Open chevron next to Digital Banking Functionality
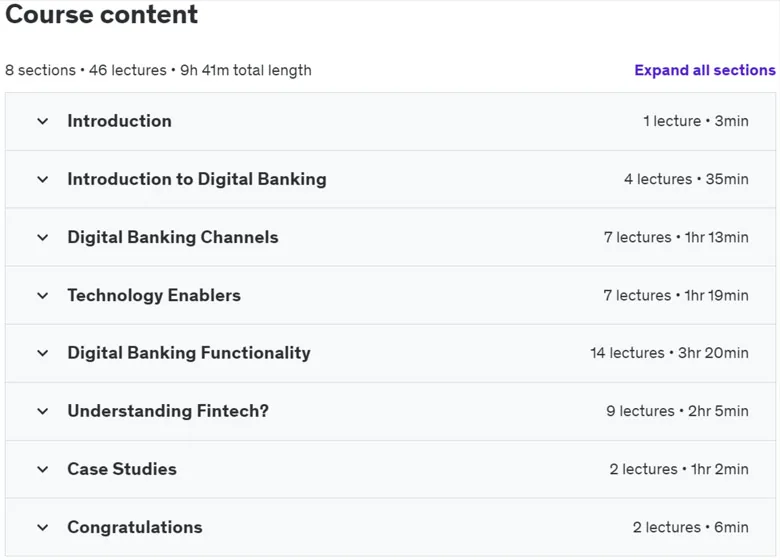This screenshot has width=780, height=560. [43, 354]
